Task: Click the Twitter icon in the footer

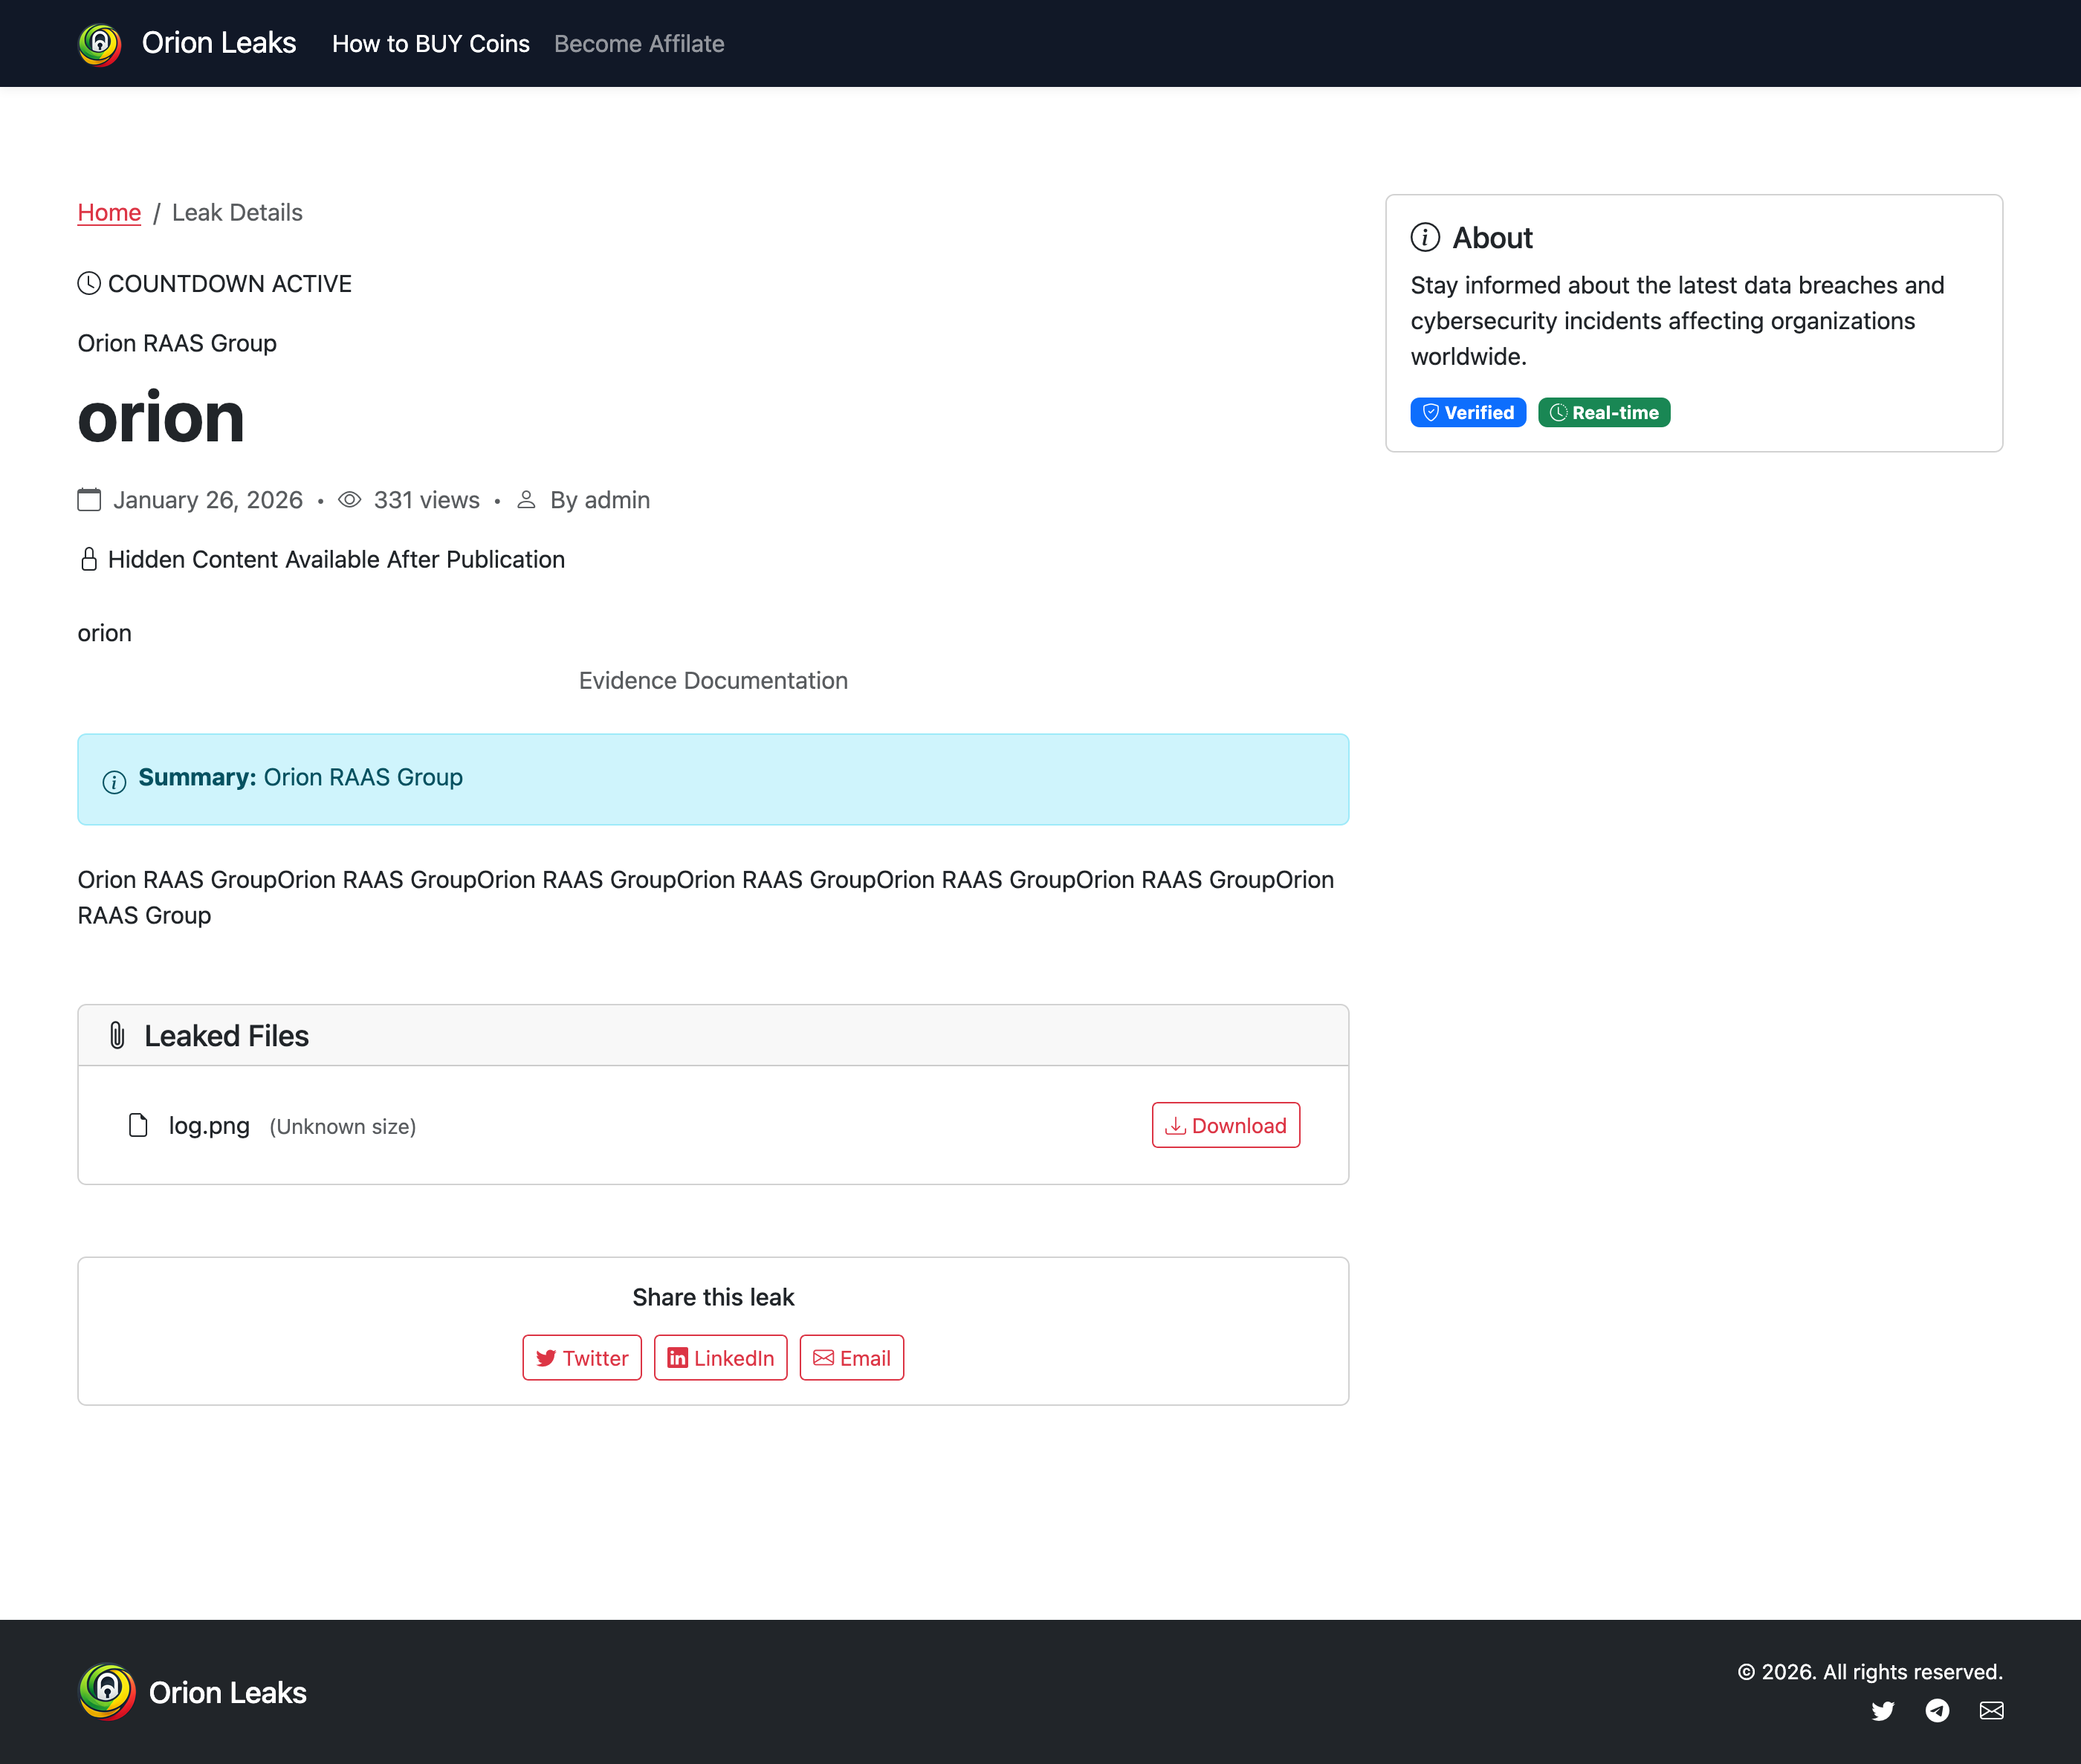Action: click(1883, 1711)
